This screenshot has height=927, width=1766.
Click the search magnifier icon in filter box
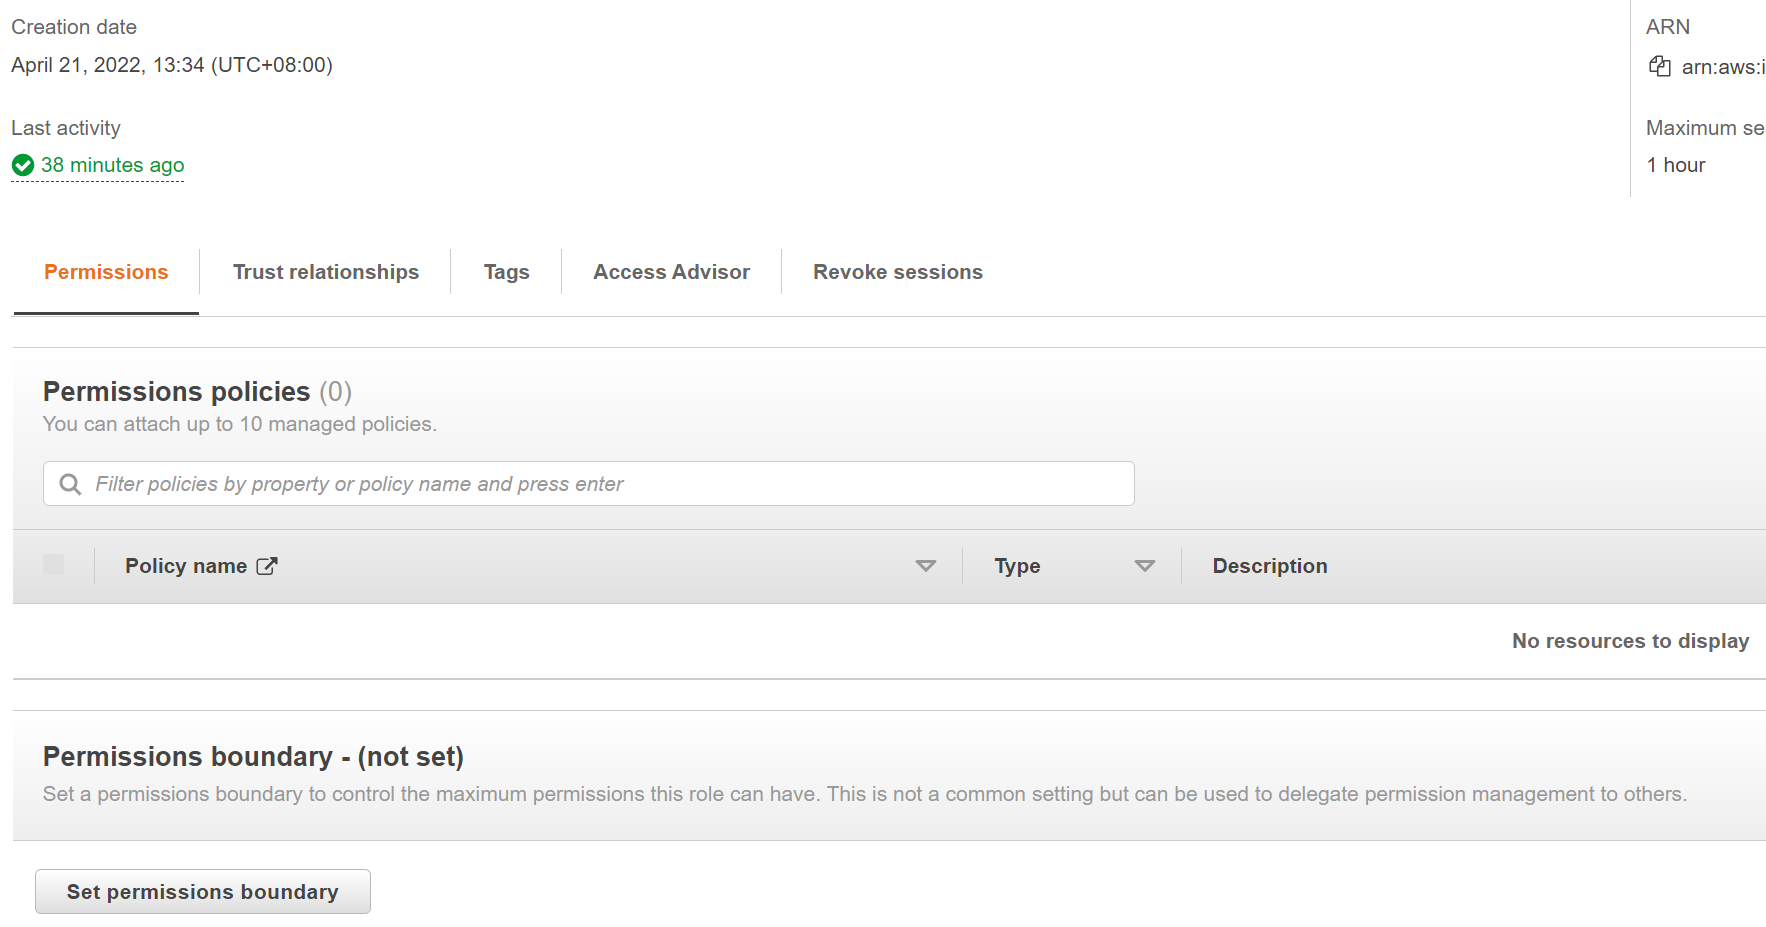click(70, 484)
